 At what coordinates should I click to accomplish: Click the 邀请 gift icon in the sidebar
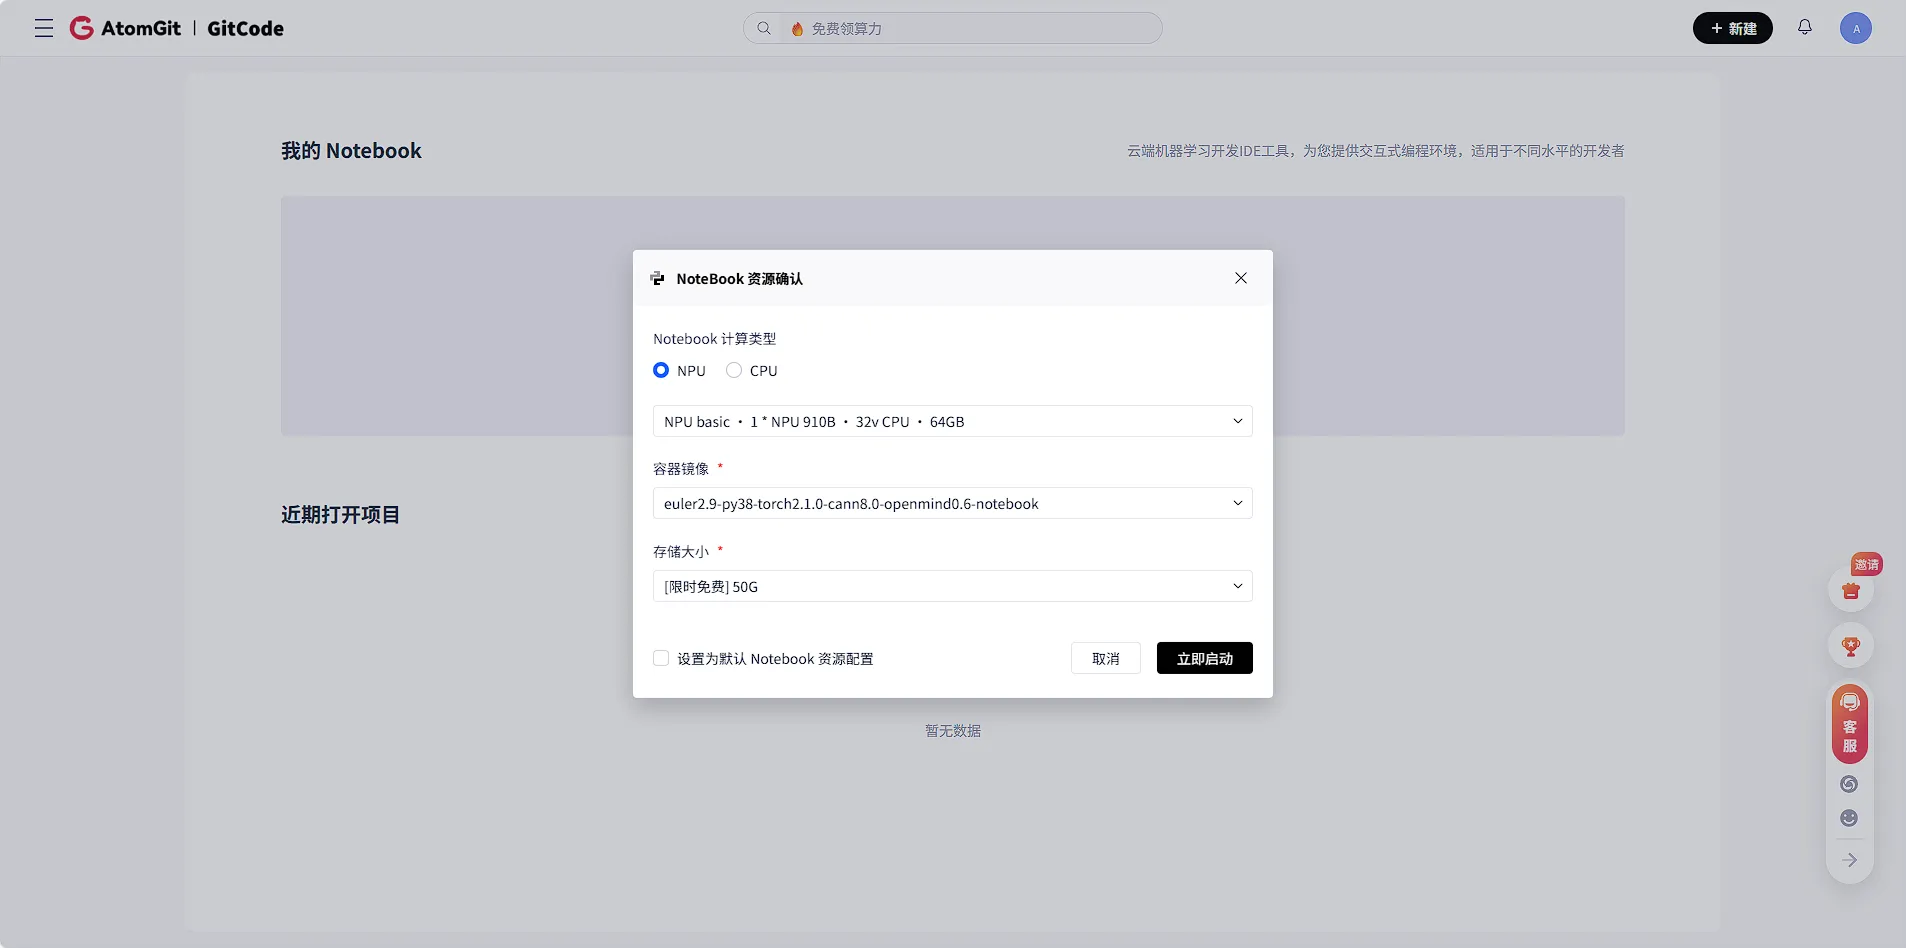1850,590
